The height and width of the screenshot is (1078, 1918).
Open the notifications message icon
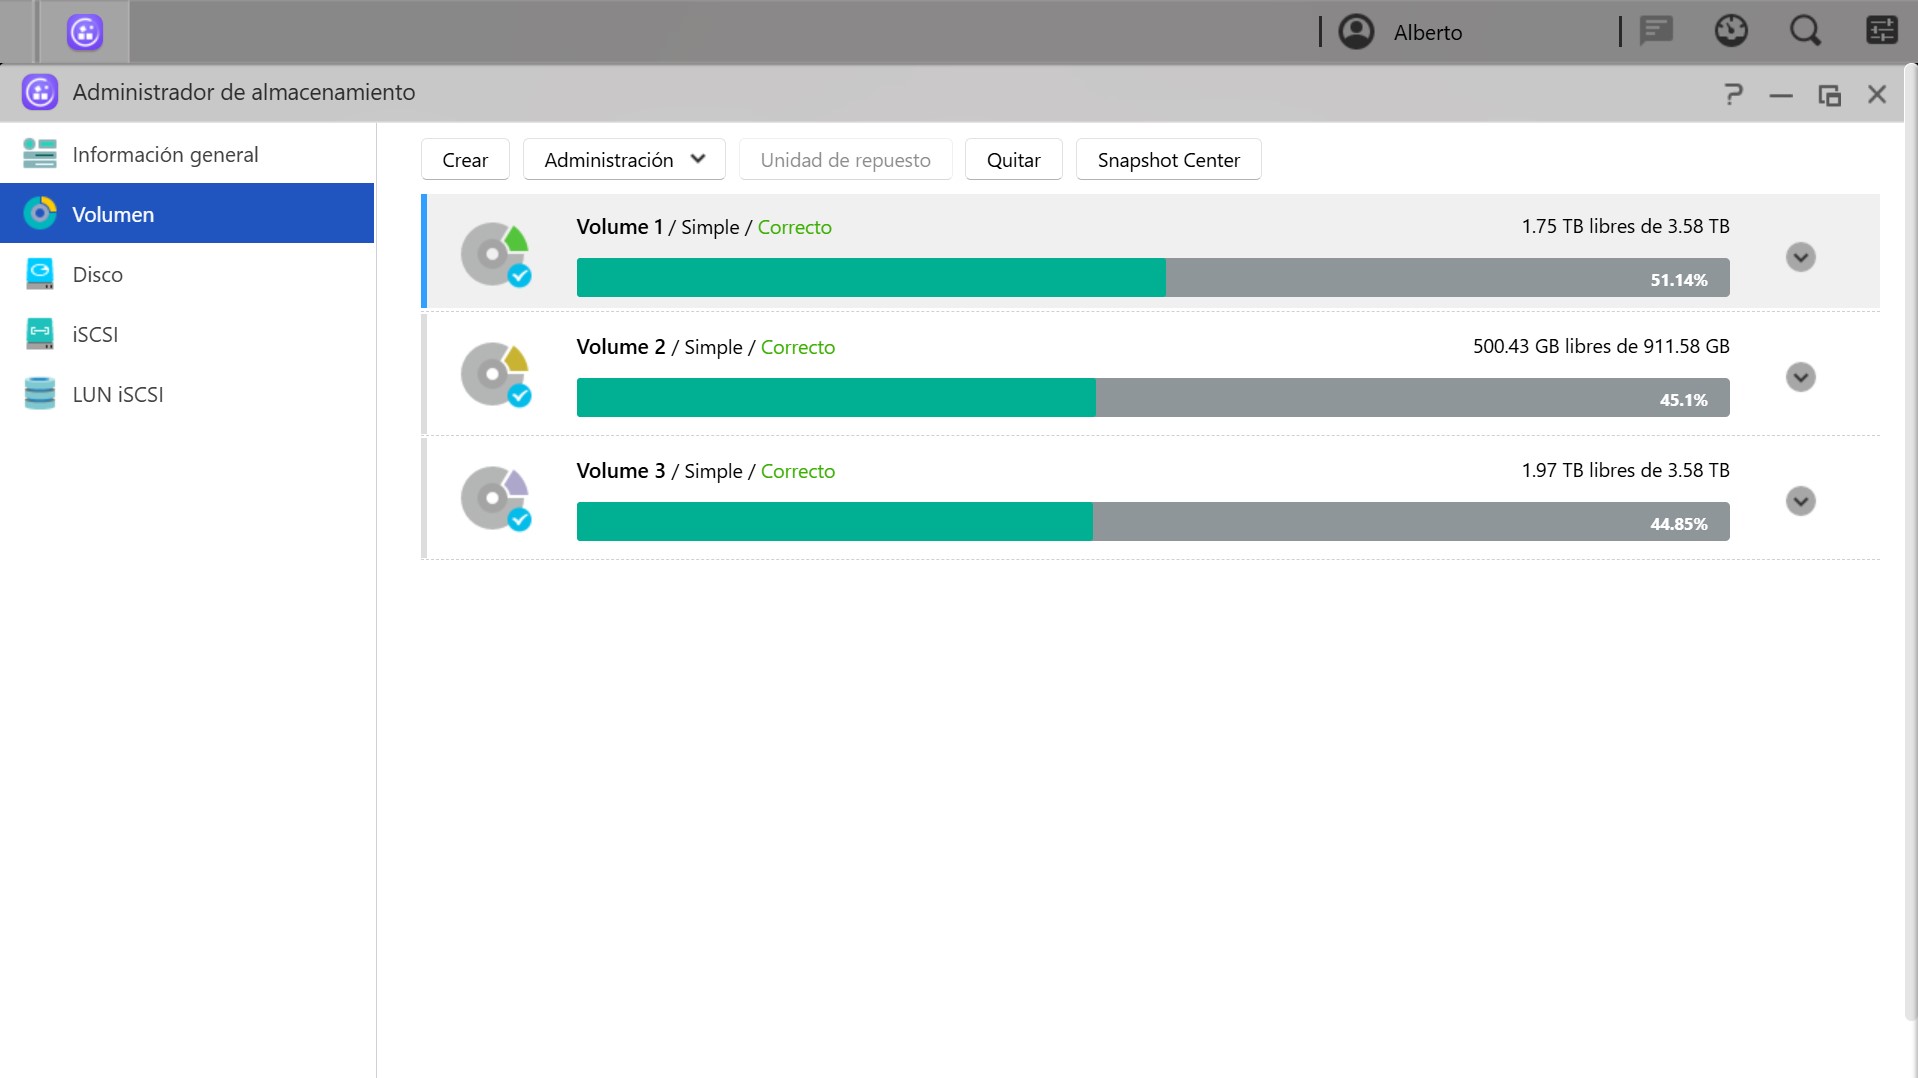pyautogui.click(x=1656, y=32)
